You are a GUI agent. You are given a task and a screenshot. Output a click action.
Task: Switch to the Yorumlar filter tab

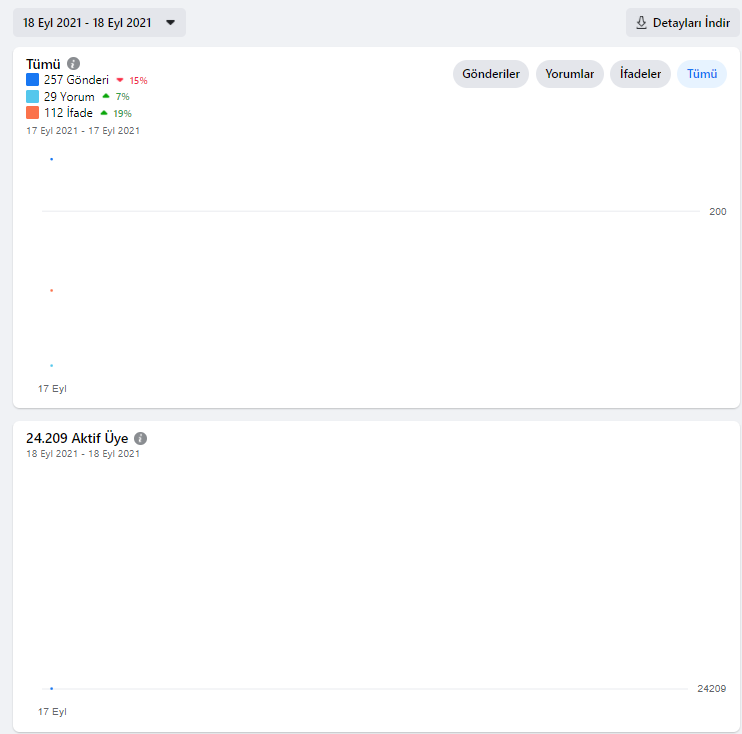pyautogui.click(x=570, y=74)
